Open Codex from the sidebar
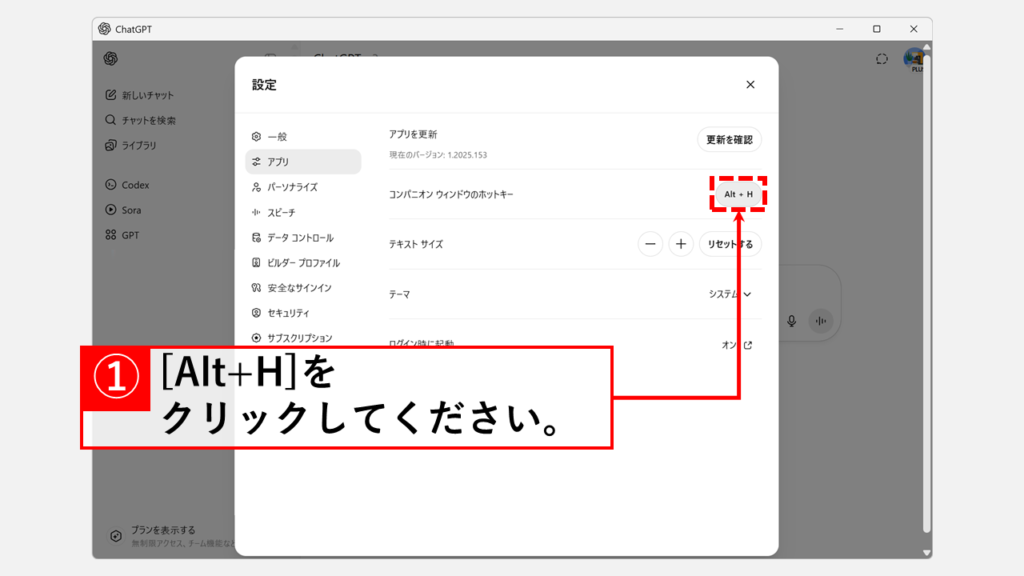The image size is (1024, 576). point(127,185)
